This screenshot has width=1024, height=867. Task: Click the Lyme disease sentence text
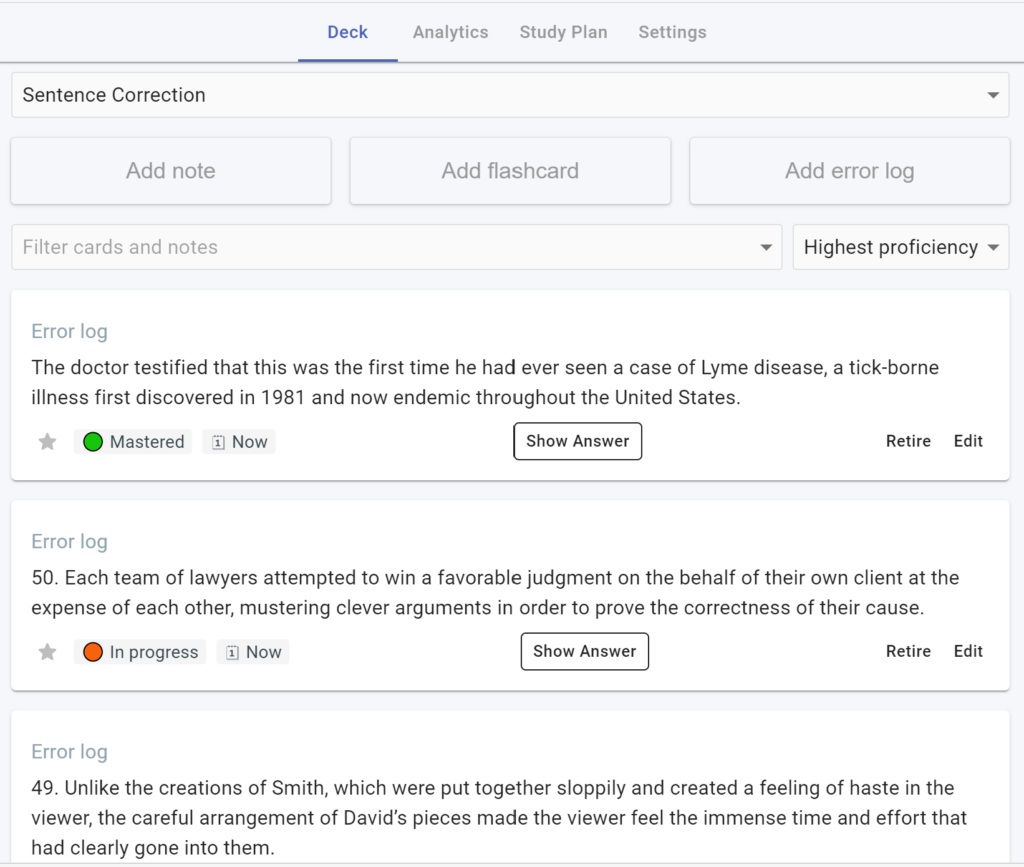pyautogui.click(x=485, y=383)
